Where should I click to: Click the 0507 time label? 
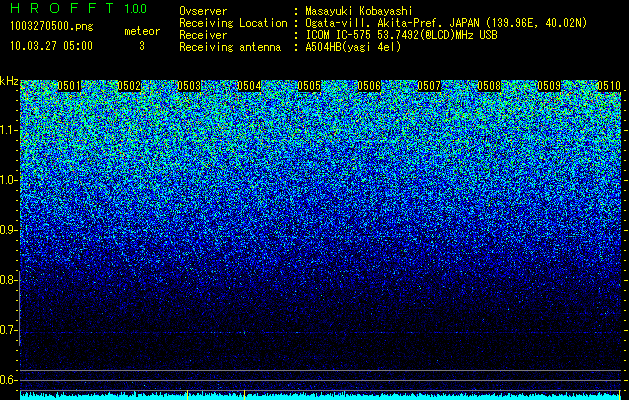429,86
